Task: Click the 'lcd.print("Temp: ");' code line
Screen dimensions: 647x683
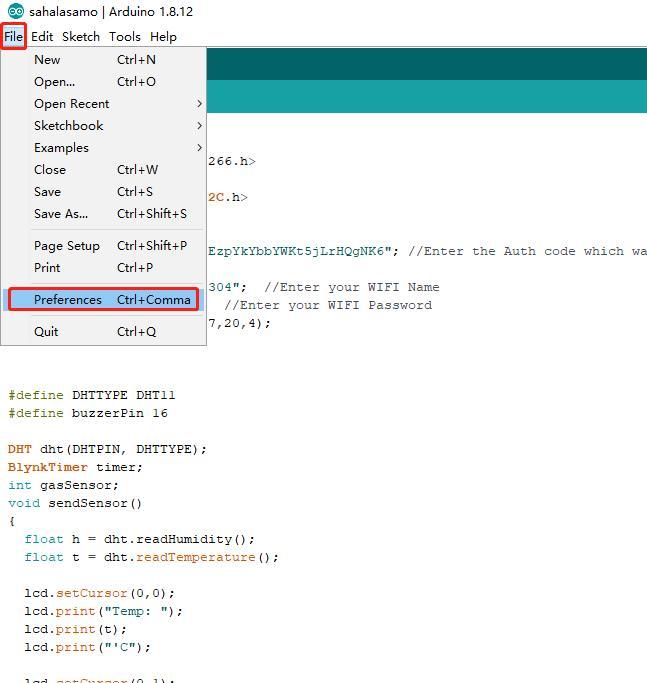Action: pos(104,611)
